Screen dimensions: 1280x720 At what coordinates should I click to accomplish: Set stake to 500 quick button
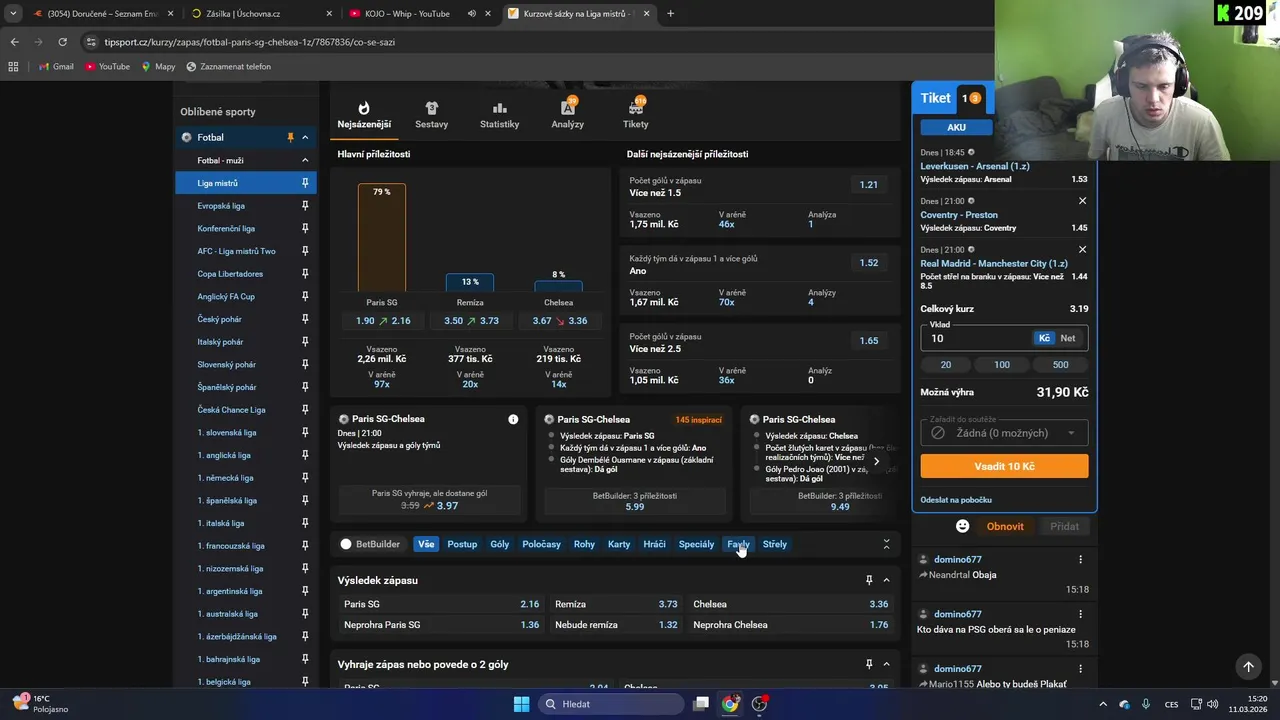coord(1060,365)
